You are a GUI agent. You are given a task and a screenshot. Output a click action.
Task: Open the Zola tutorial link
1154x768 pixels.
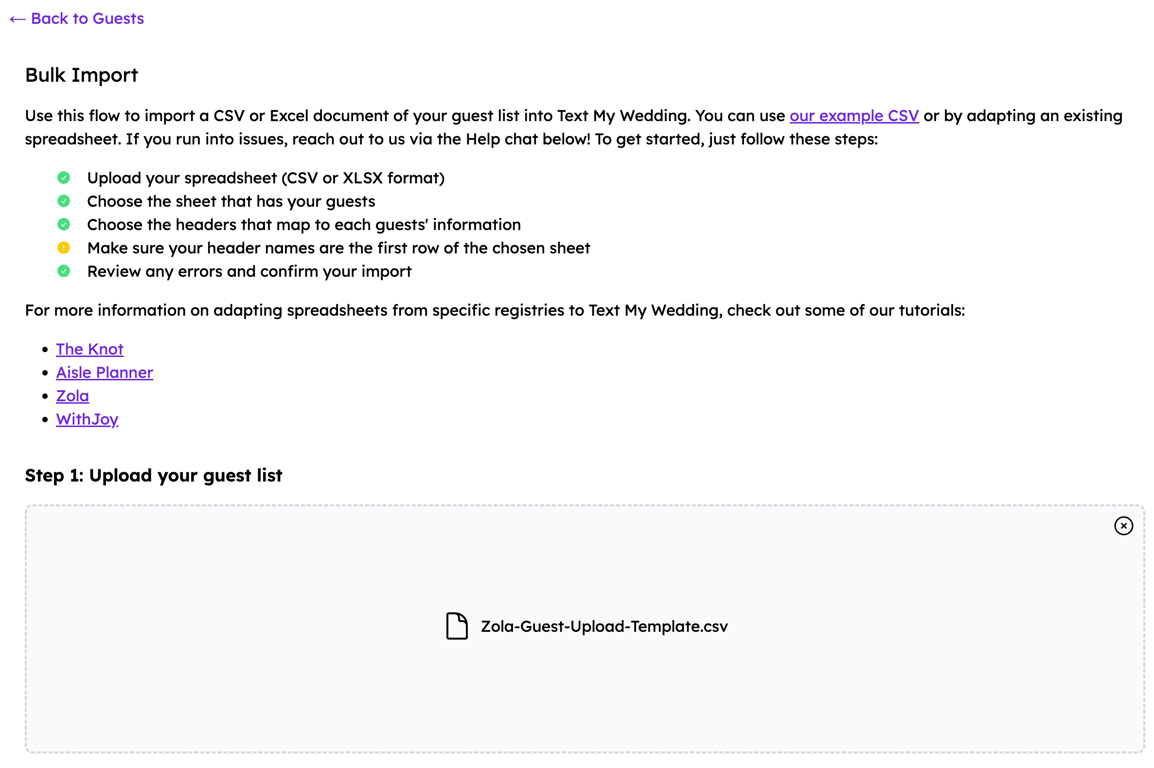click(72, 396)
